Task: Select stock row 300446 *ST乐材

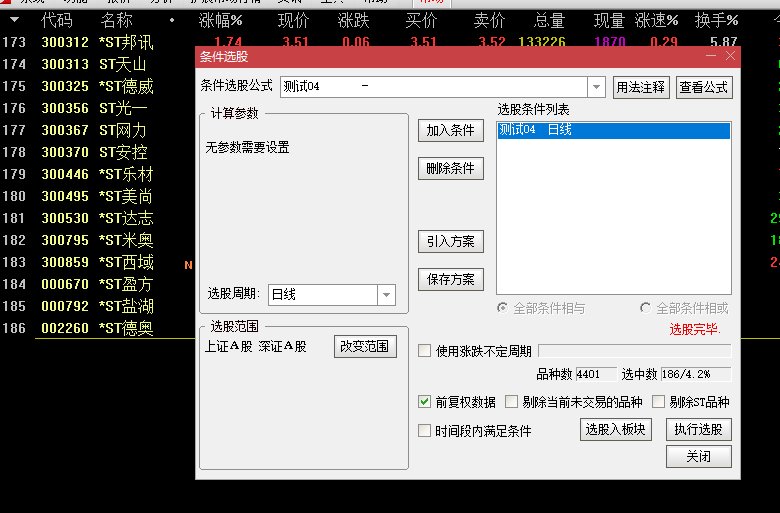Action: pyautogui.click(x=98, y=174)
